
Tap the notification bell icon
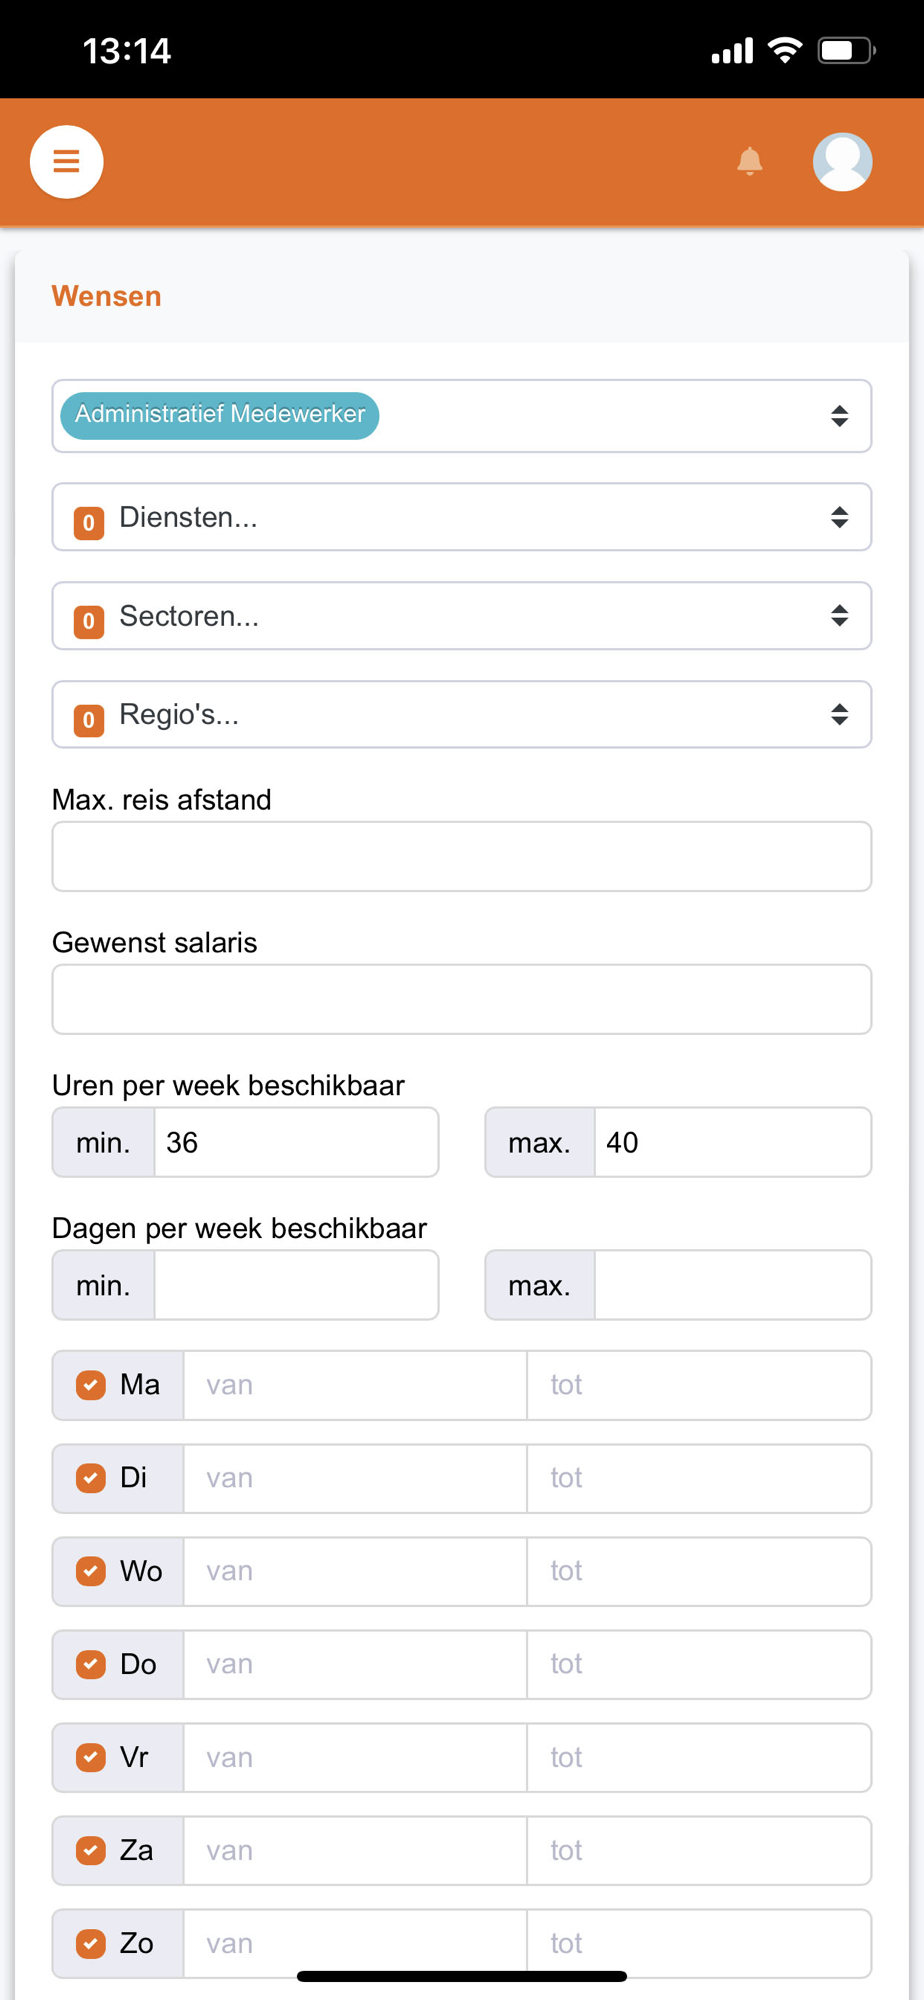749,161
